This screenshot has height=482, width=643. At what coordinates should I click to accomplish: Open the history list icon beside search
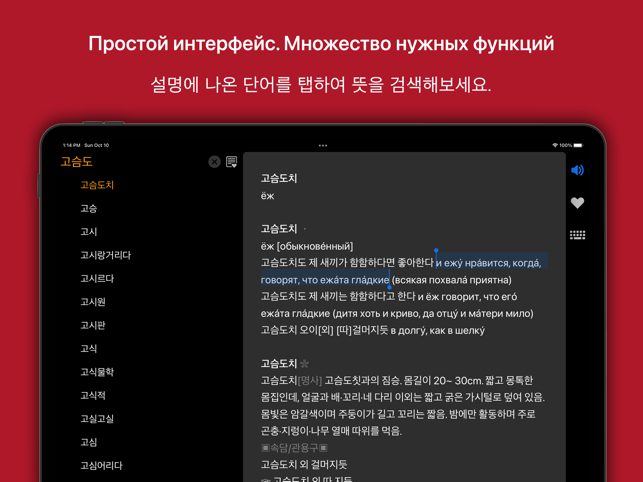tap(231, 162)
